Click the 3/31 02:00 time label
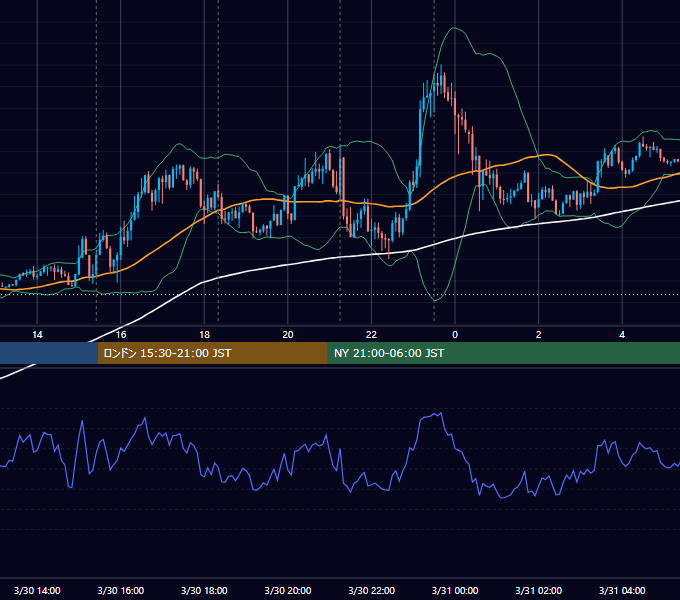This screenshot has height=600, width=680. pyautogui.click(x=539, y=590)
